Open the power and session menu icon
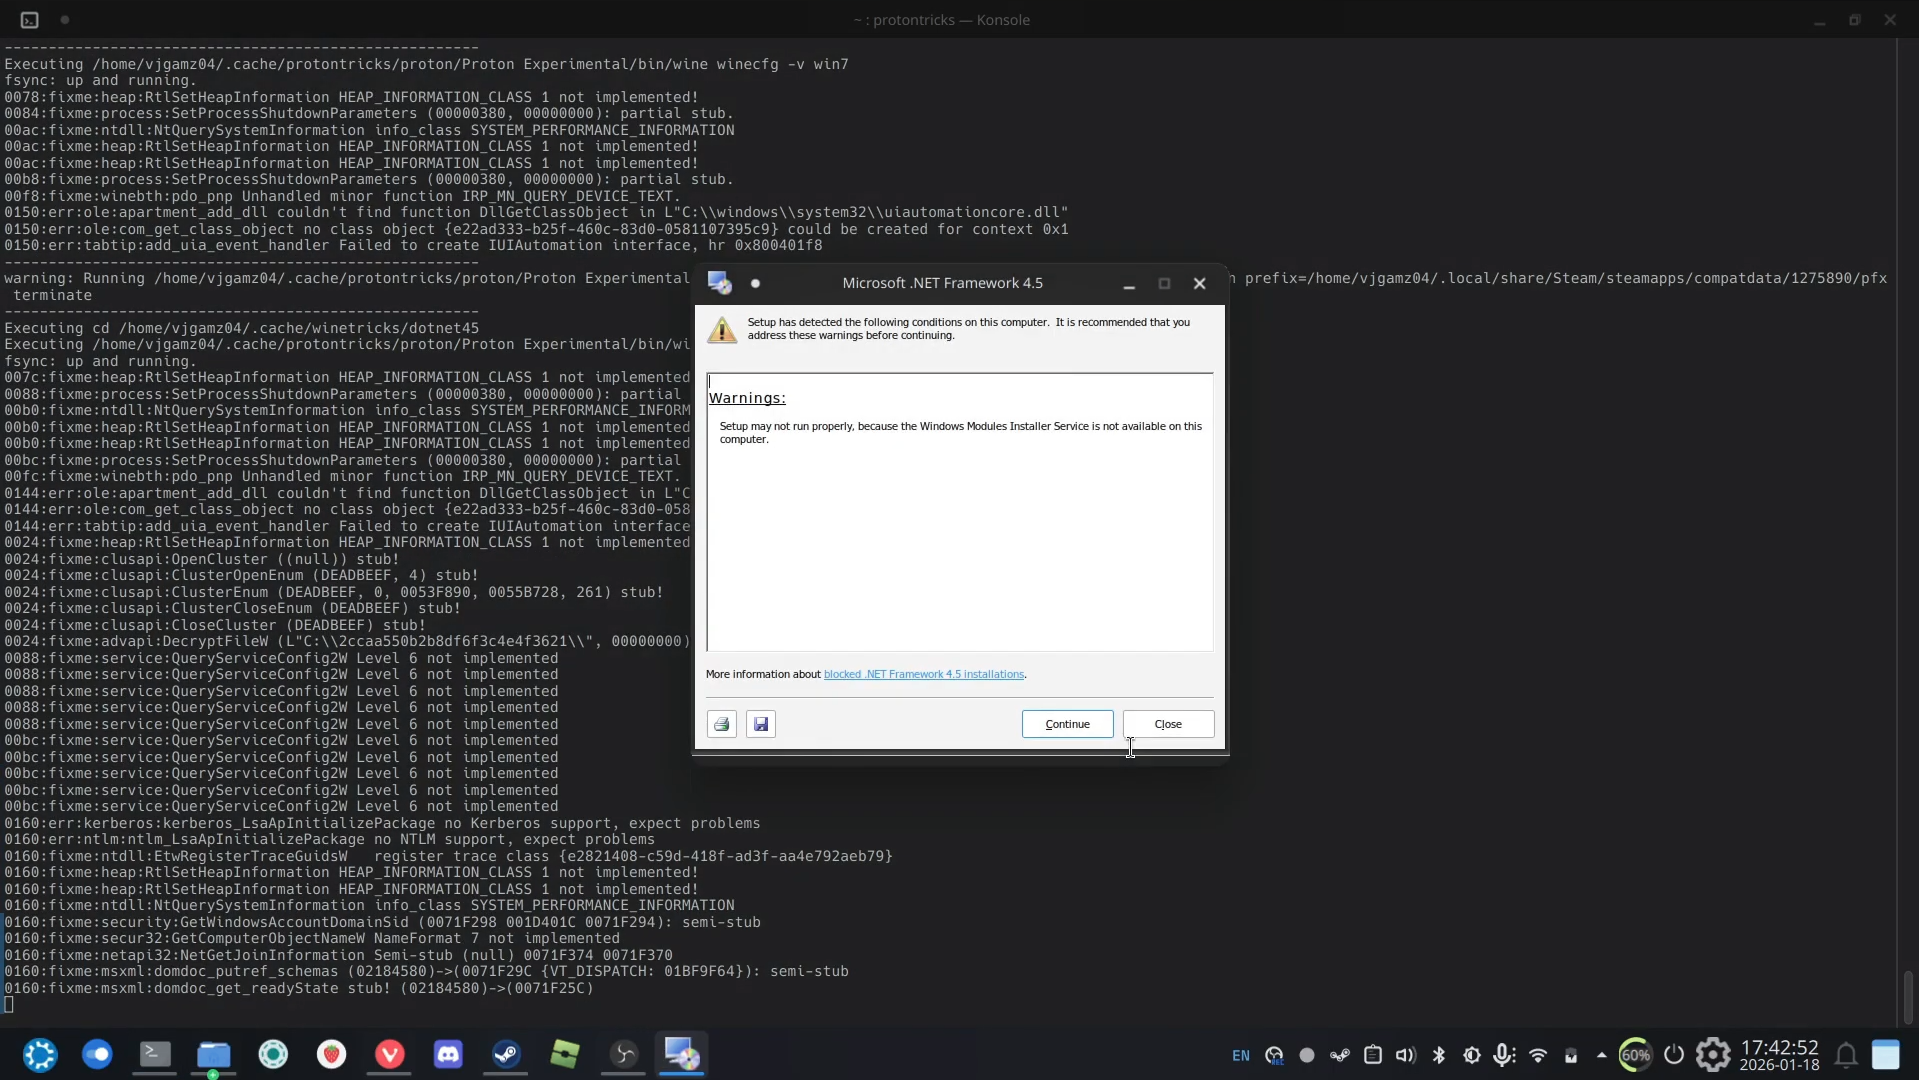 pyautogui.click(x=1674, y=1055)
